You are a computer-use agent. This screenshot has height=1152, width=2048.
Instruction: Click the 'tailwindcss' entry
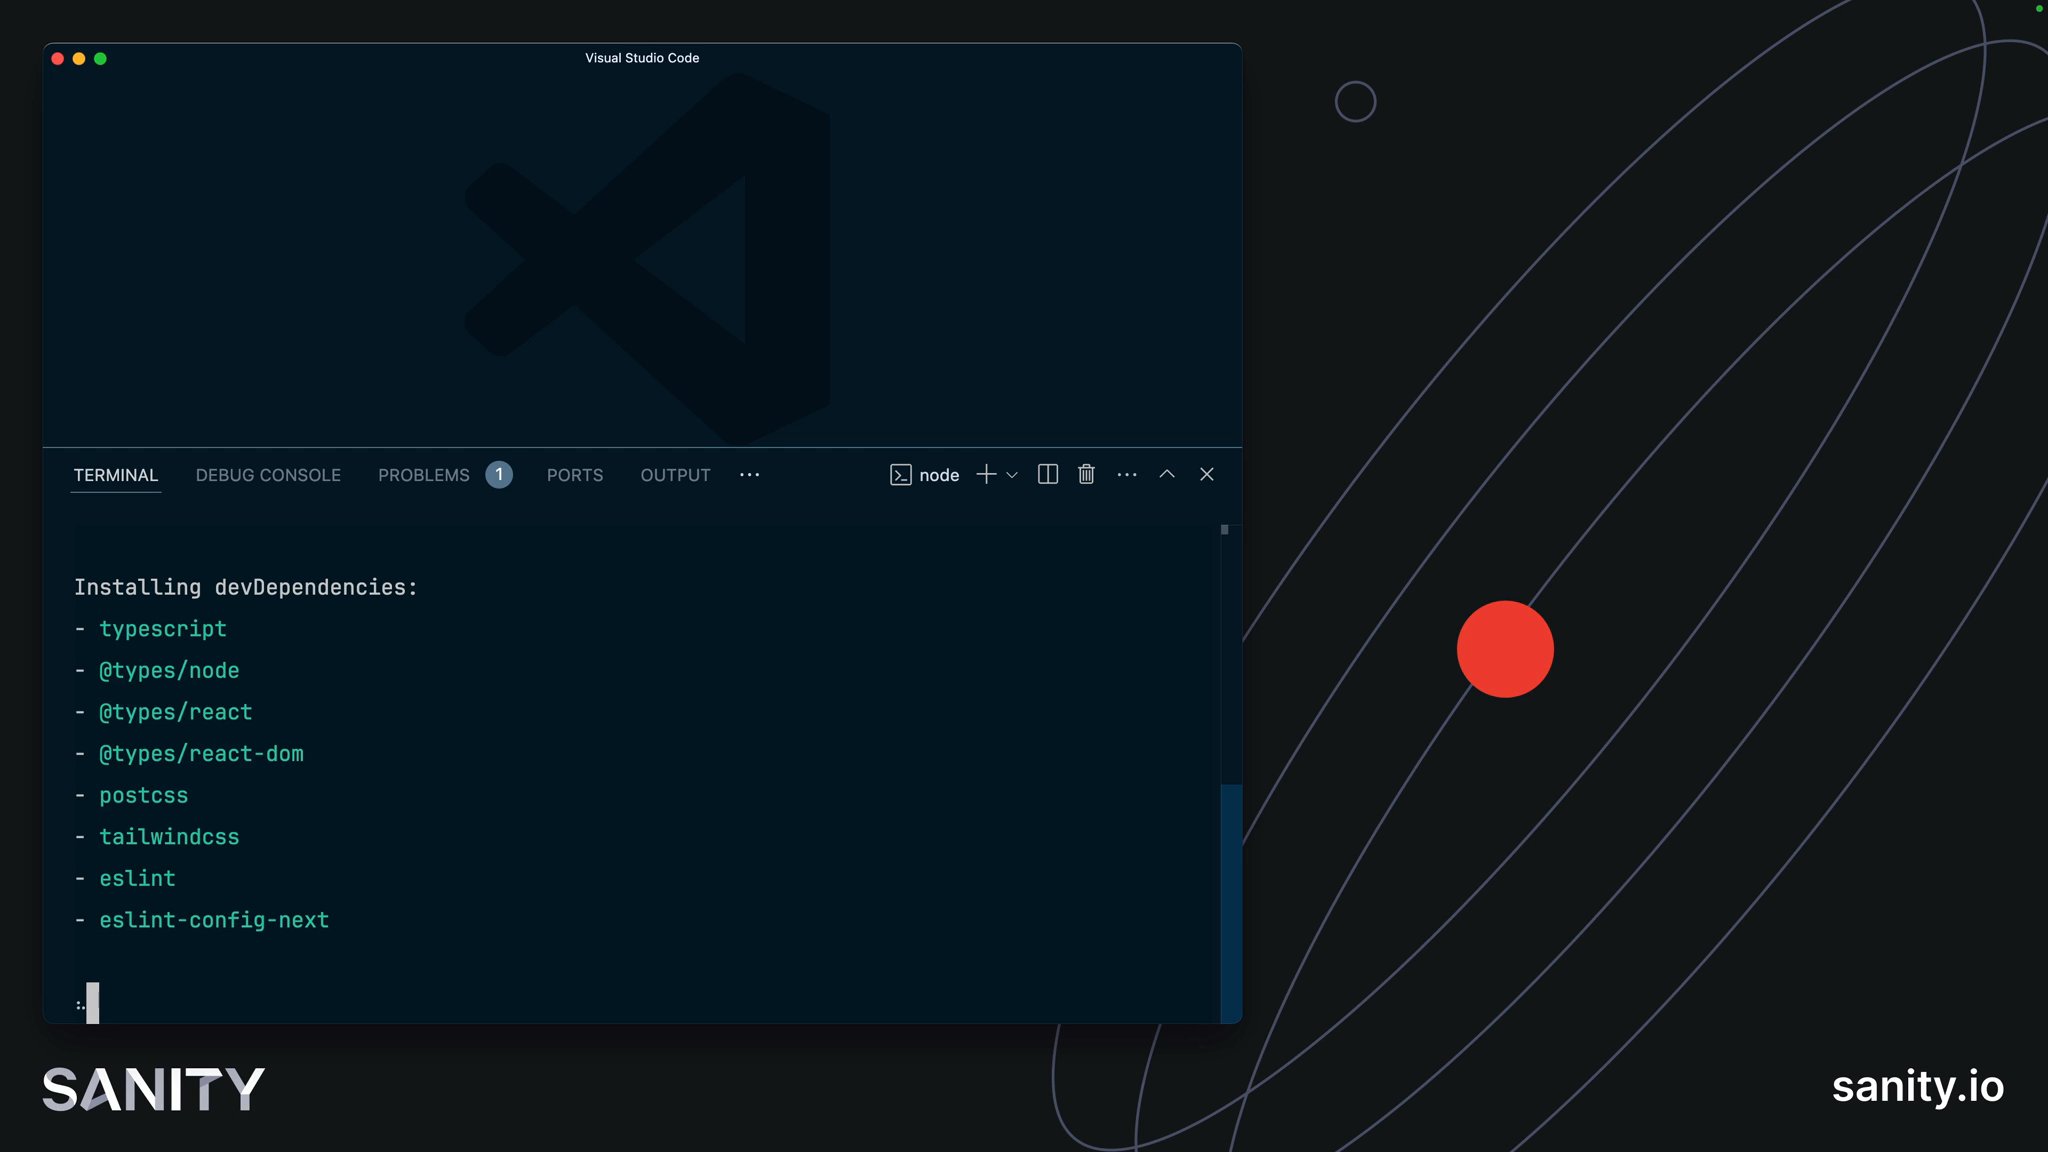(x=169, y=837)
